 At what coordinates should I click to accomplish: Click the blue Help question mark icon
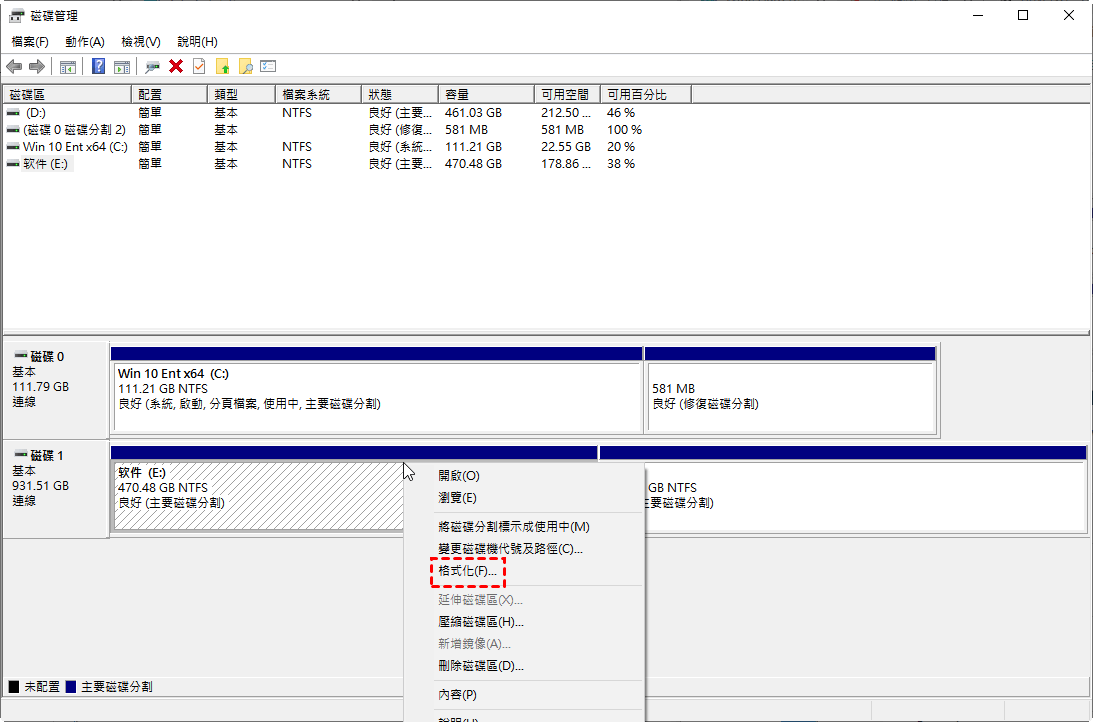tap(99, 66)
